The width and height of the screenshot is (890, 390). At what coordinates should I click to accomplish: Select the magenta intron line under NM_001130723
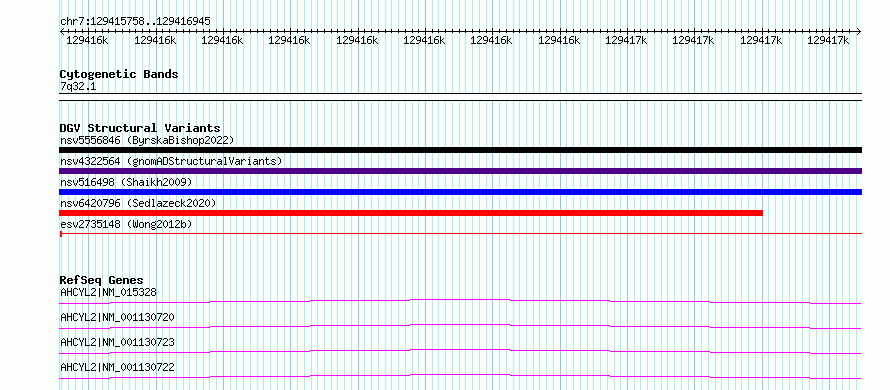(x=460, y=351)
